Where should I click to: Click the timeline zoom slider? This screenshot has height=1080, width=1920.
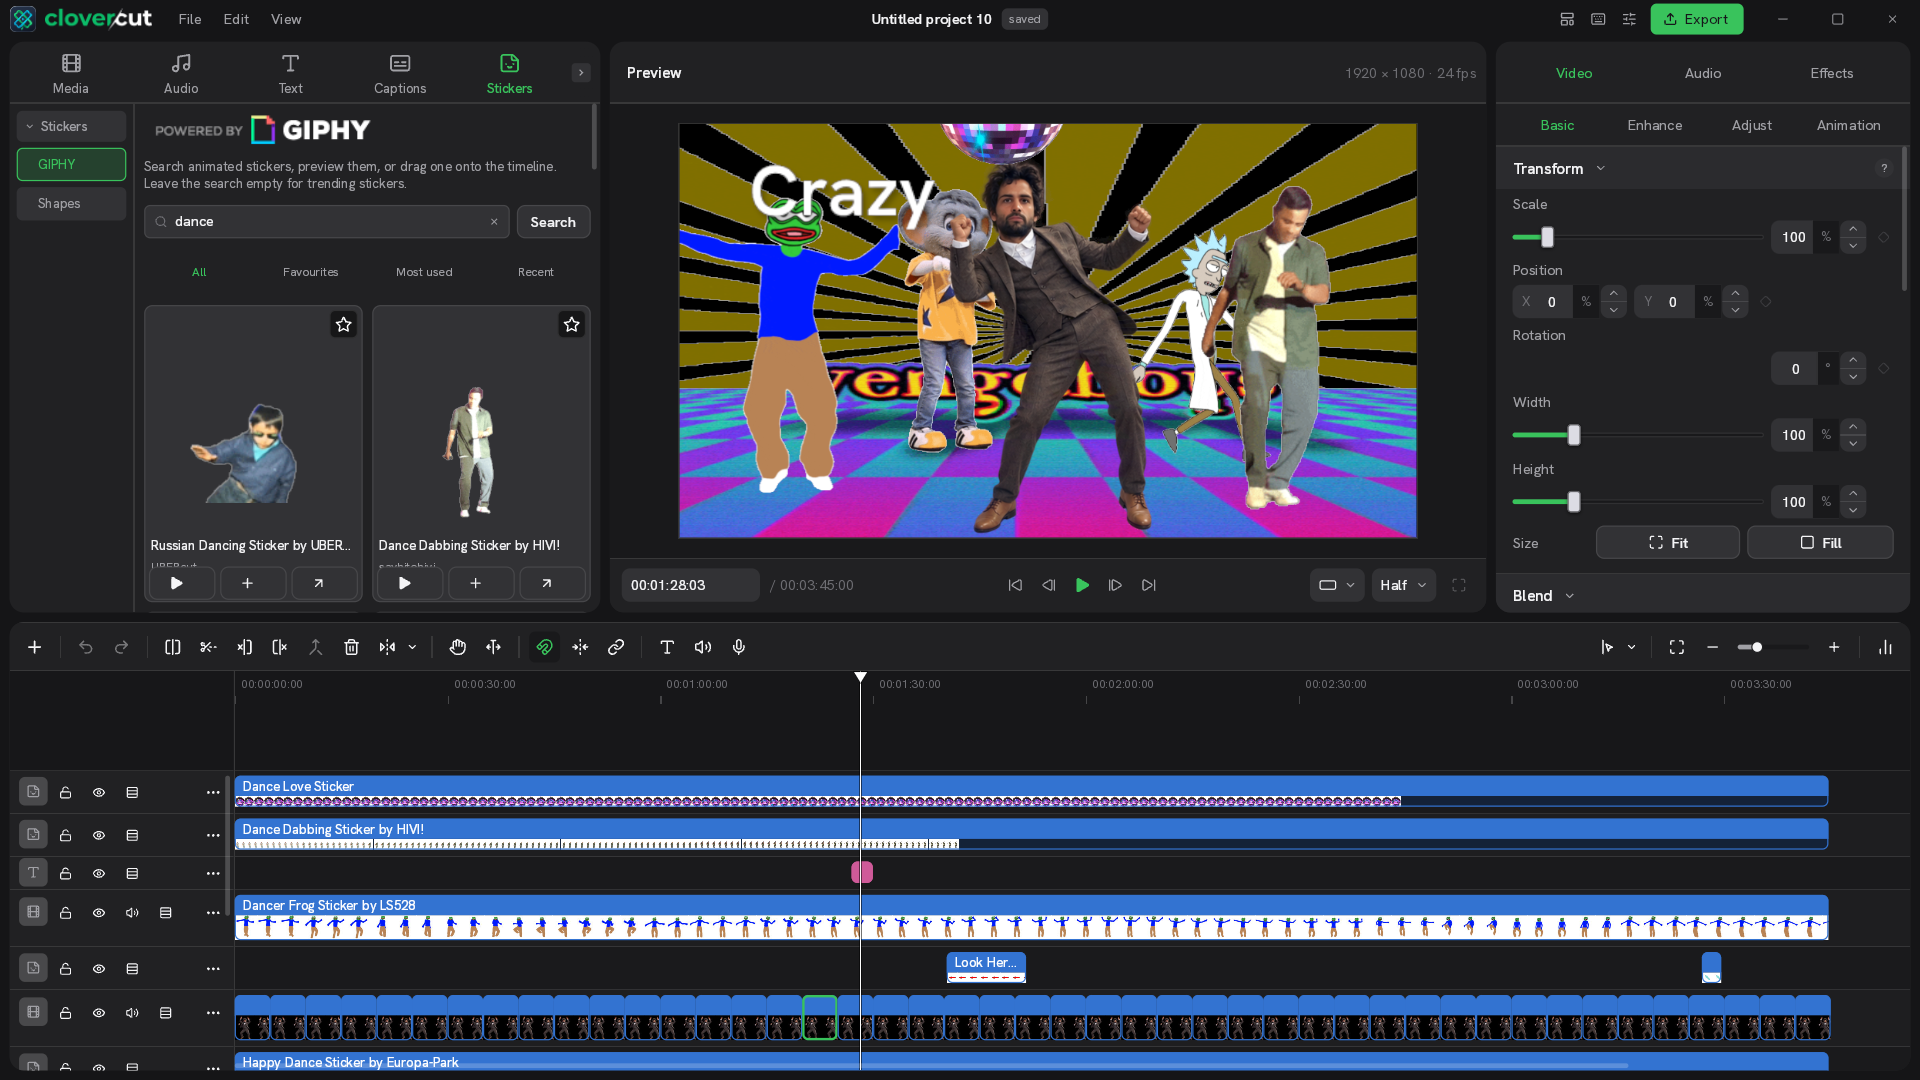click(1772, 647)
